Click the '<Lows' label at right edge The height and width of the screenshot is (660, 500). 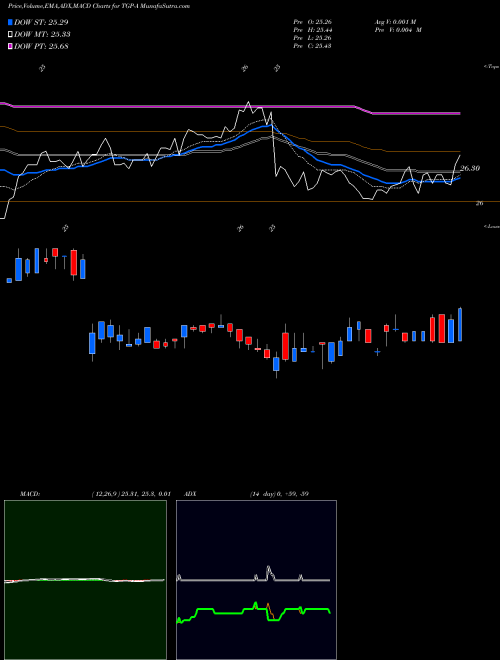coord(491,226)
